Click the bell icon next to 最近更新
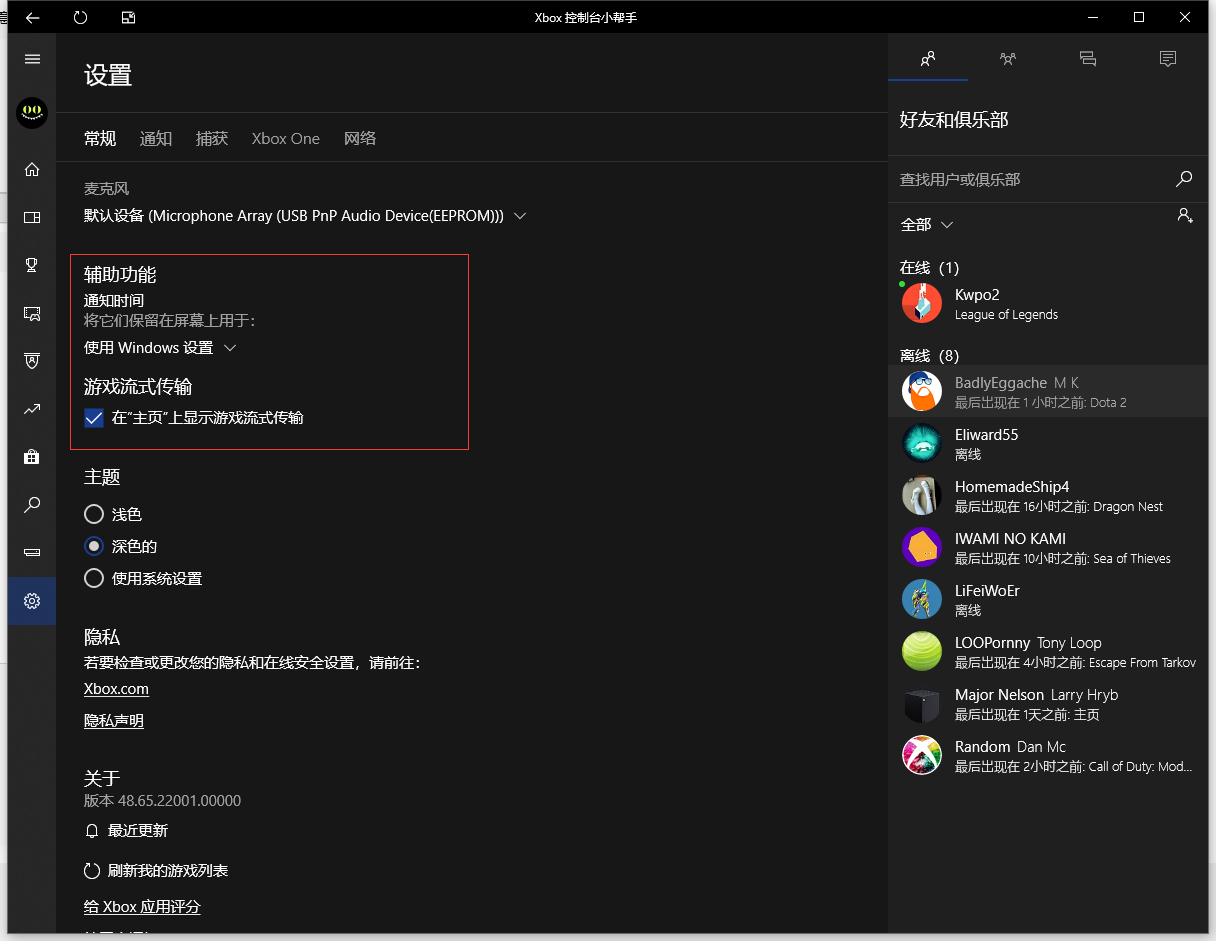The width and height of the screenshot is (1216, 941). pos(93,831)
